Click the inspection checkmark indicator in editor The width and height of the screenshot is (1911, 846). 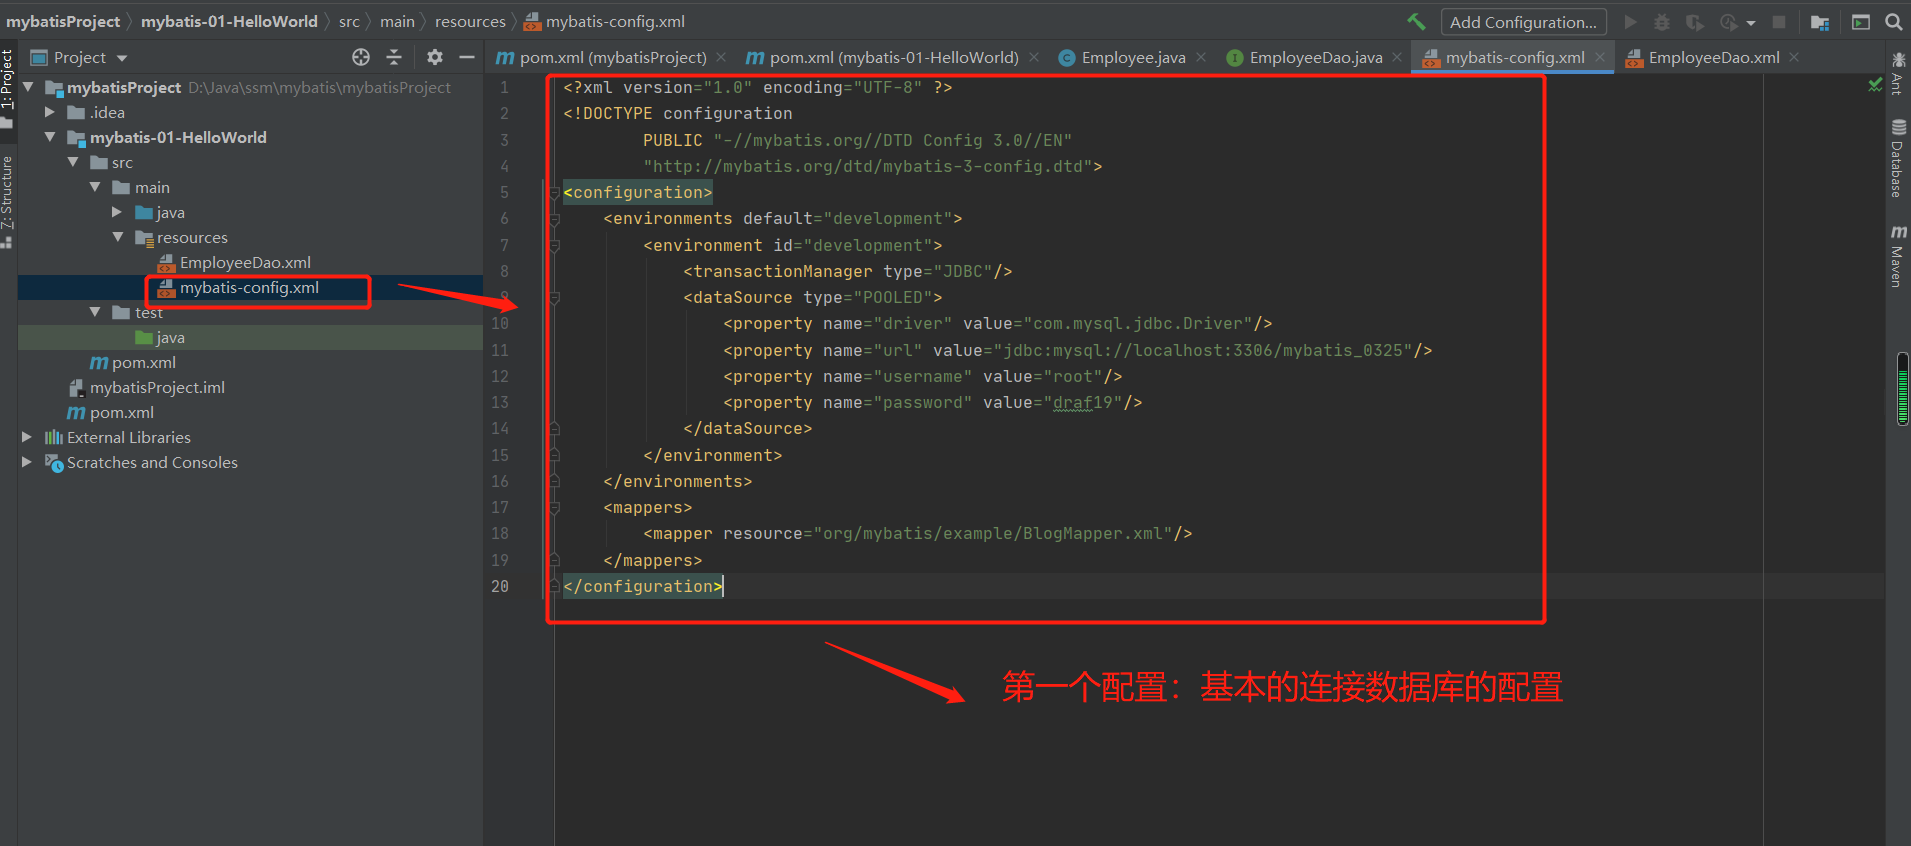pyautogui.click(x=1875, y=86)
